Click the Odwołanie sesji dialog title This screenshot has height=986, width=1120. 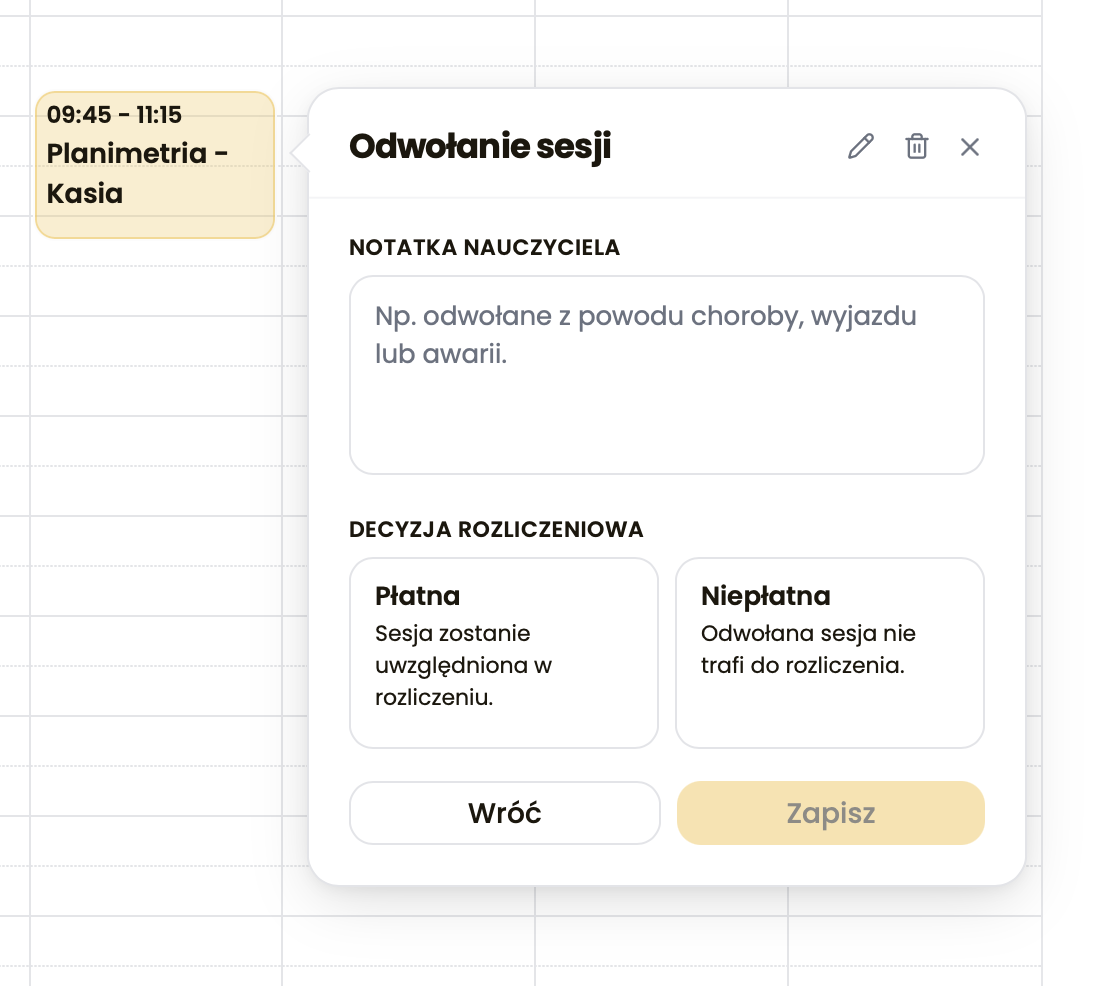tap(482, 146)
